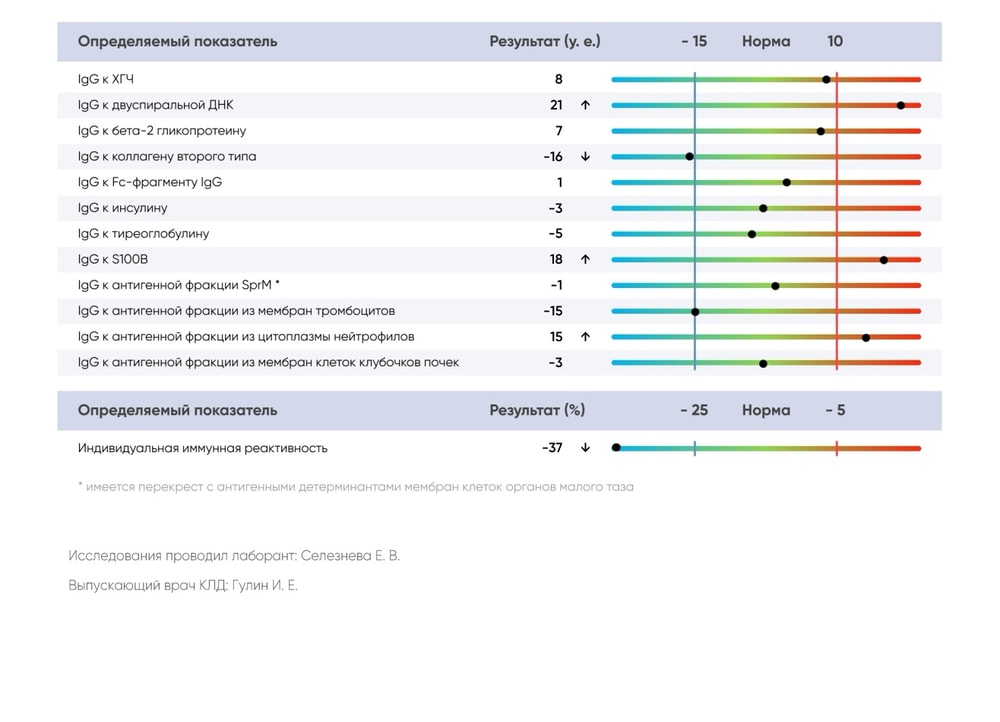1000x722 pixels.
Task: Click the footnote about перекрест с антигенными детерминантами
Action: click(x=355, y=487)
